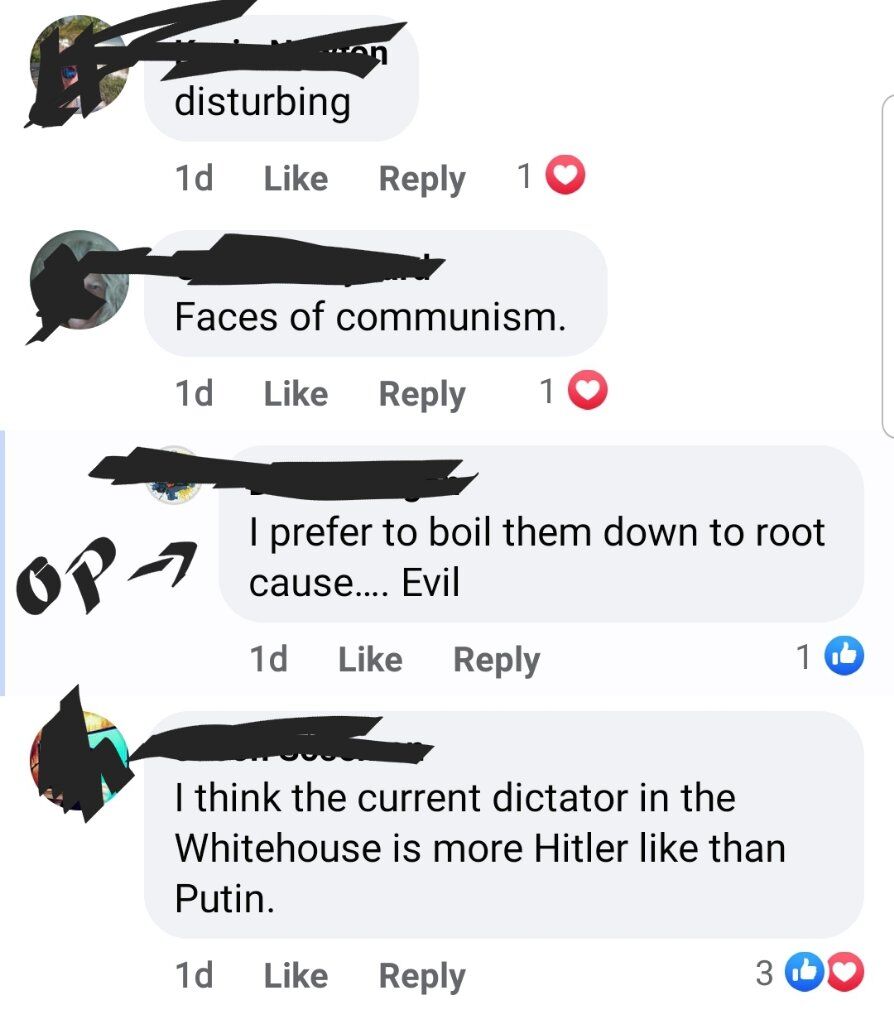This screenshot has width=894, height=1024.
Task: Open profile picture of 'Faces of communism' commenter
Action: [79, 280]
